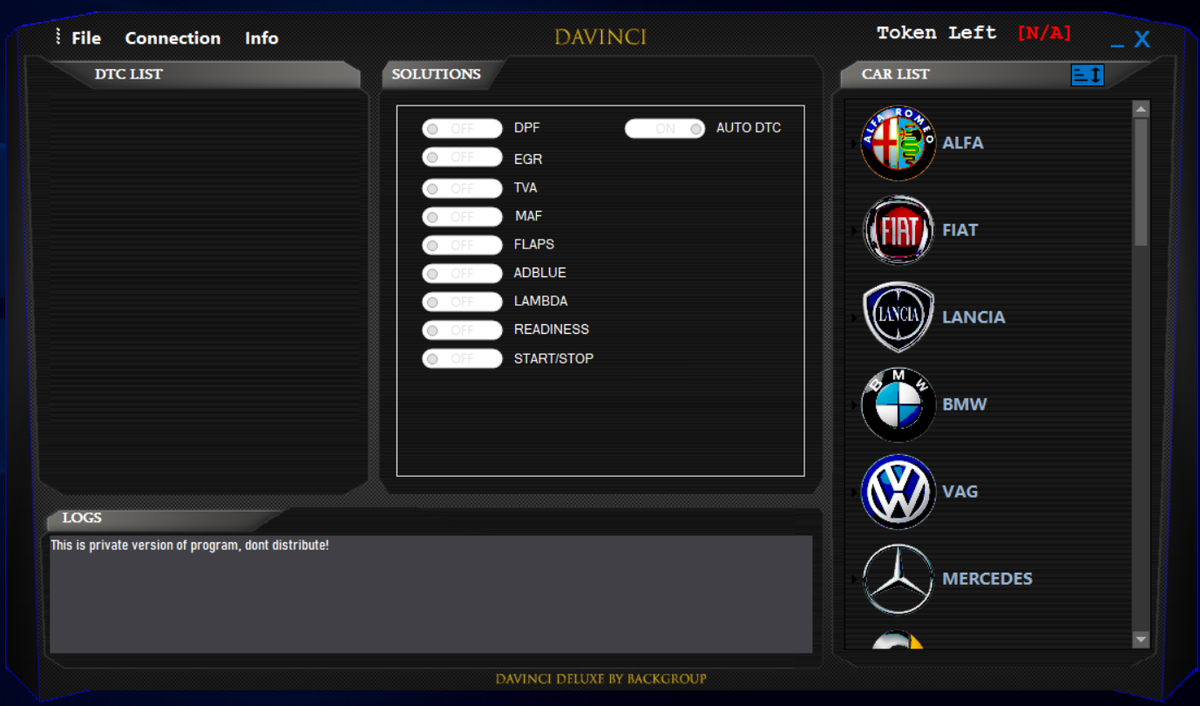Click the car list scrollbar down arrow
This screenshot has width=1200, height=706.
[1141, 639]
